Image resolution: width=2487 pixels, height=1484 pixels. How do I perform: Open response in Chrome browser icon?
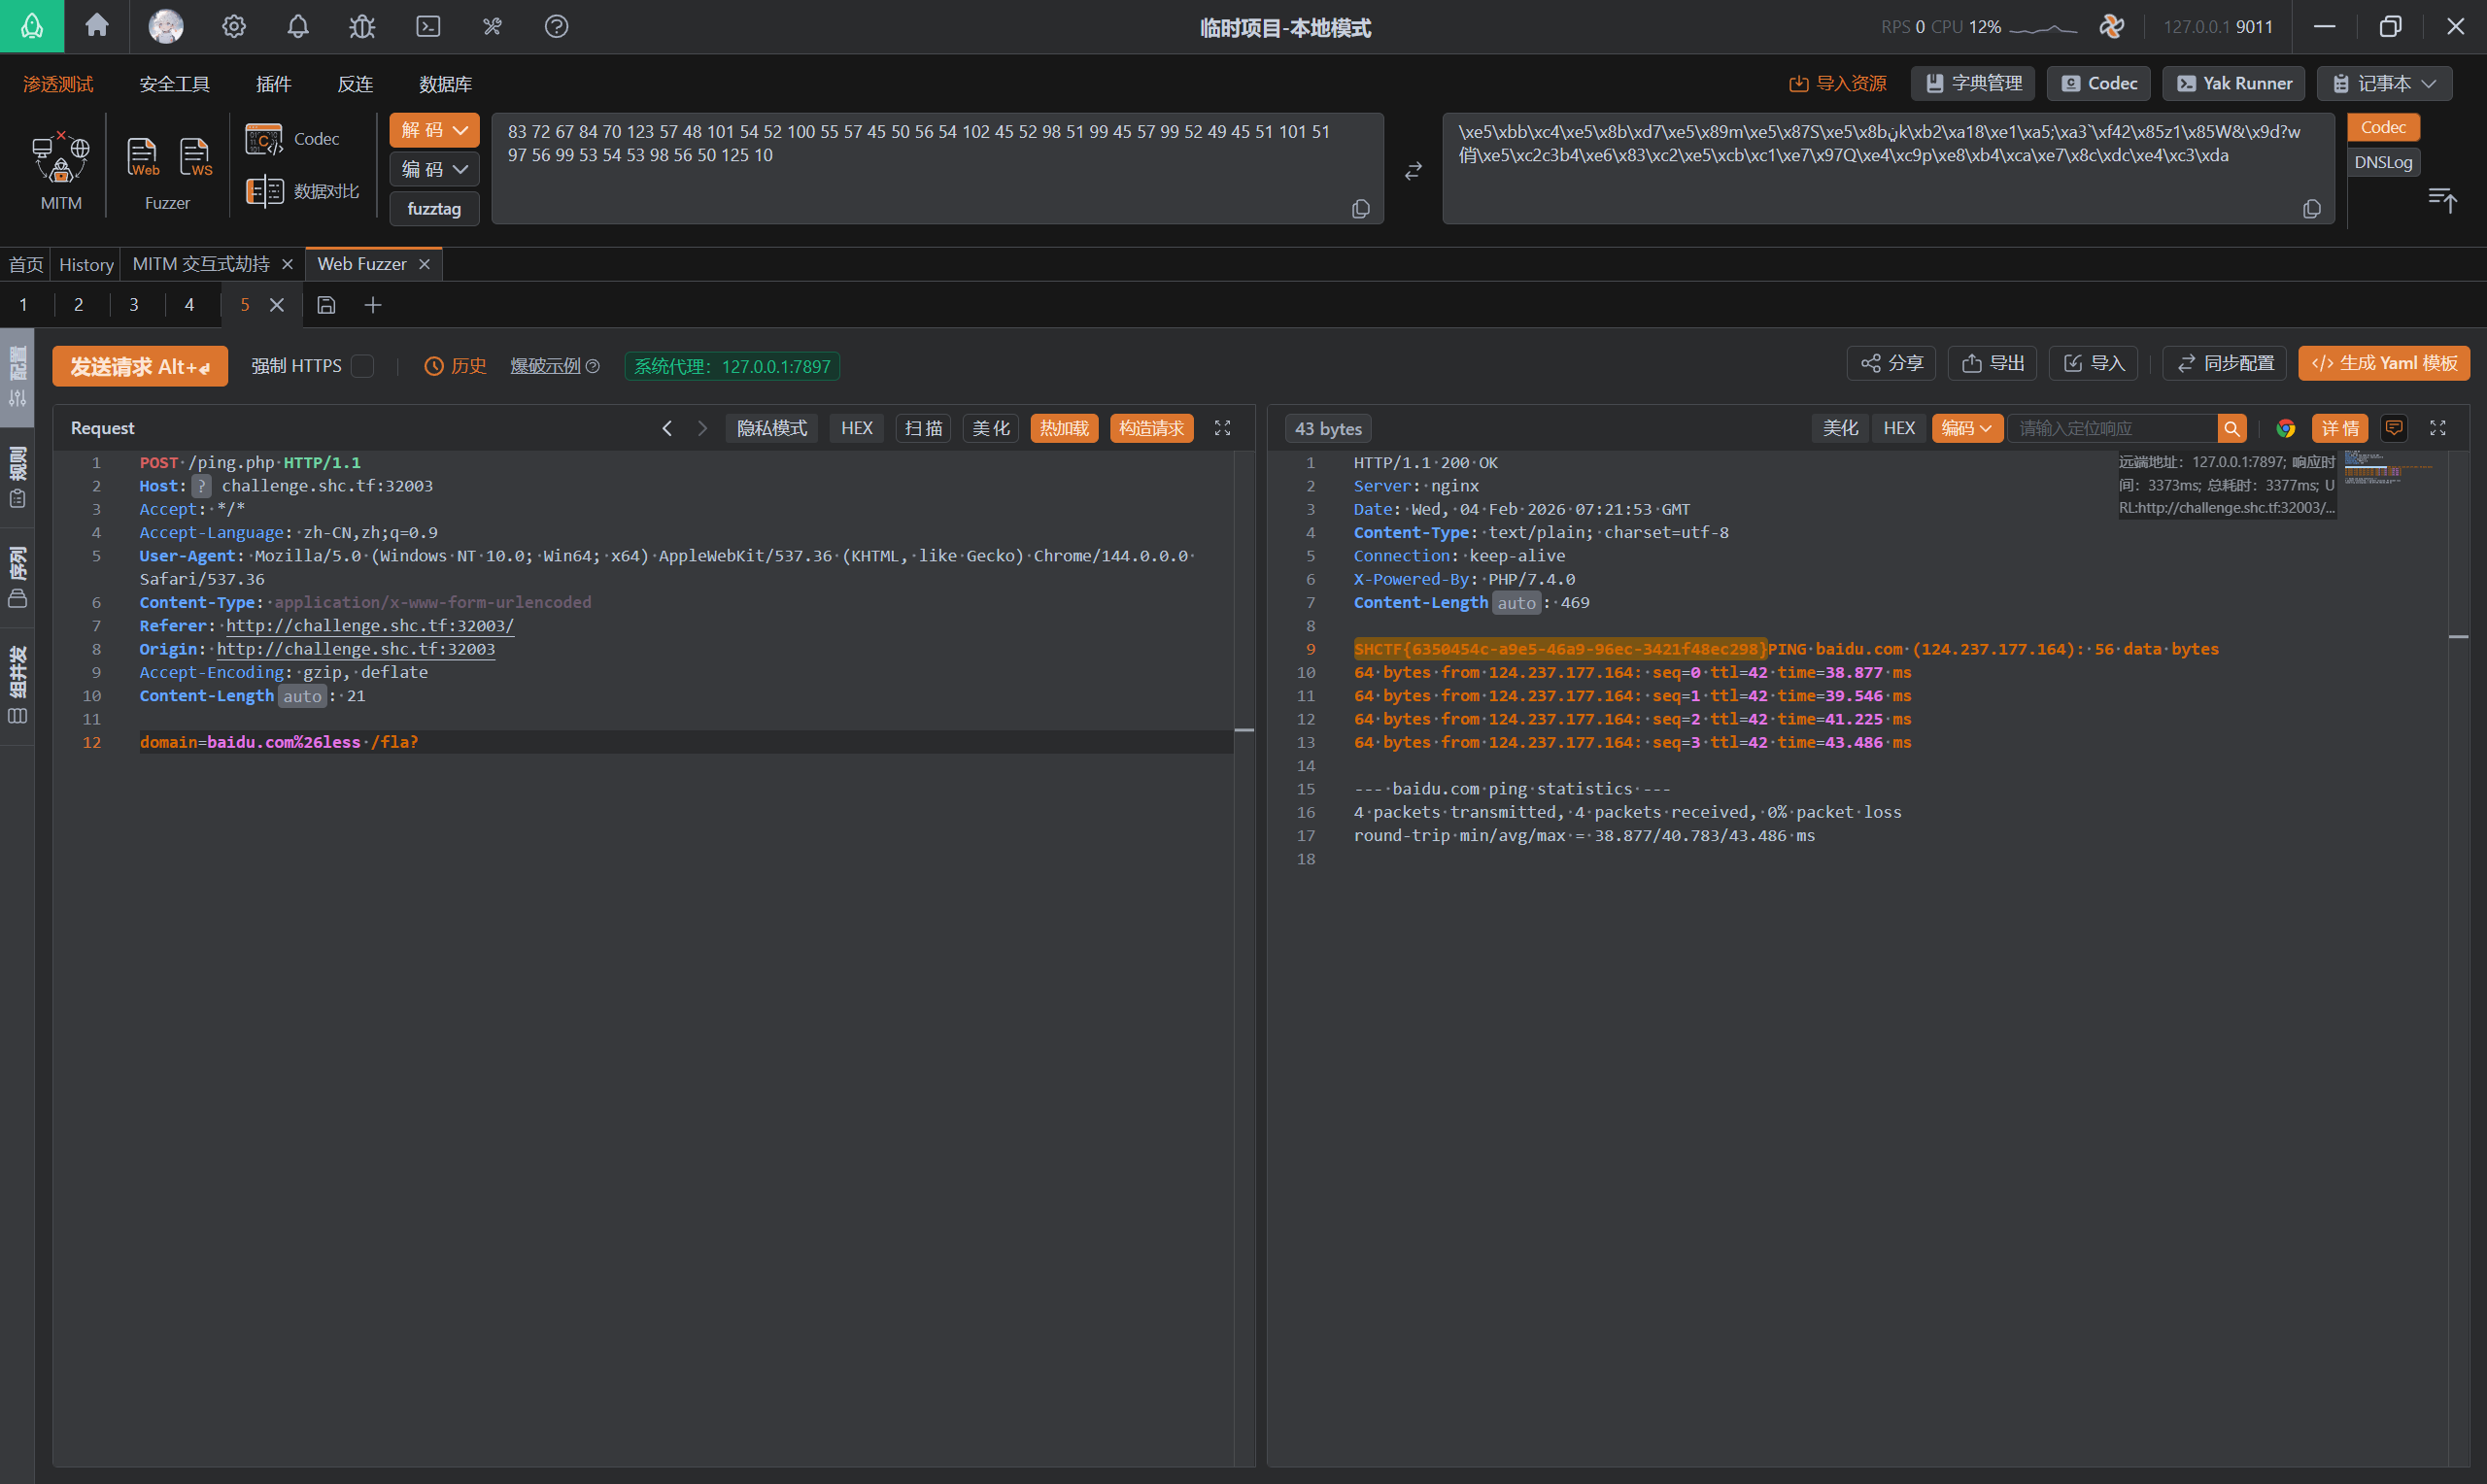2285,428
